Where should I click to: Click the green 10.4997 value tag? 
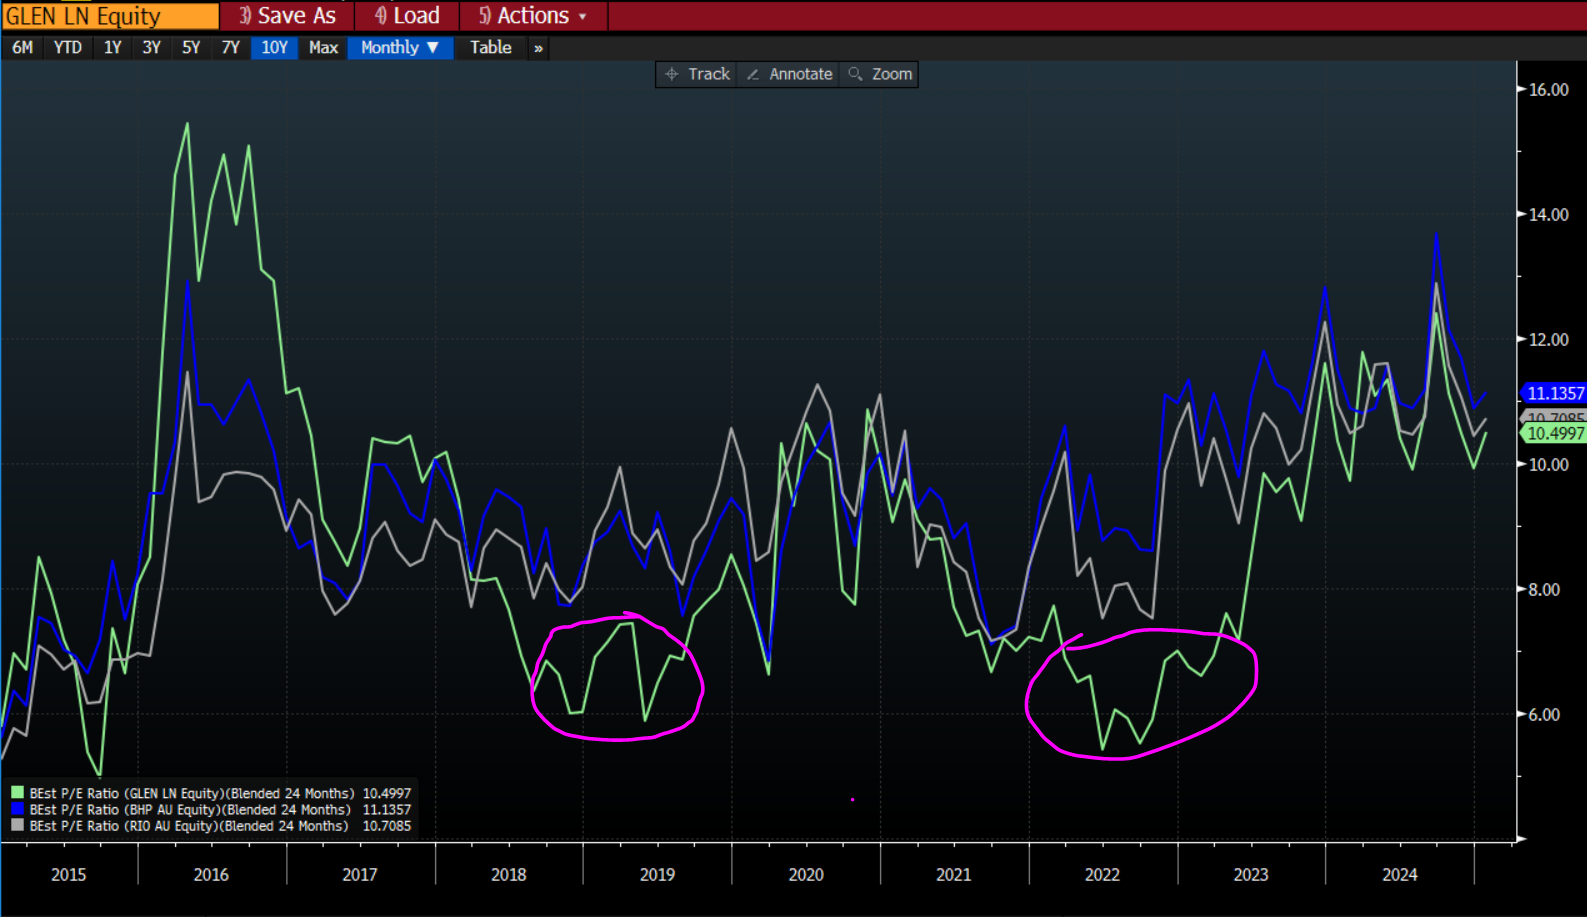[x=1554, y=433]
